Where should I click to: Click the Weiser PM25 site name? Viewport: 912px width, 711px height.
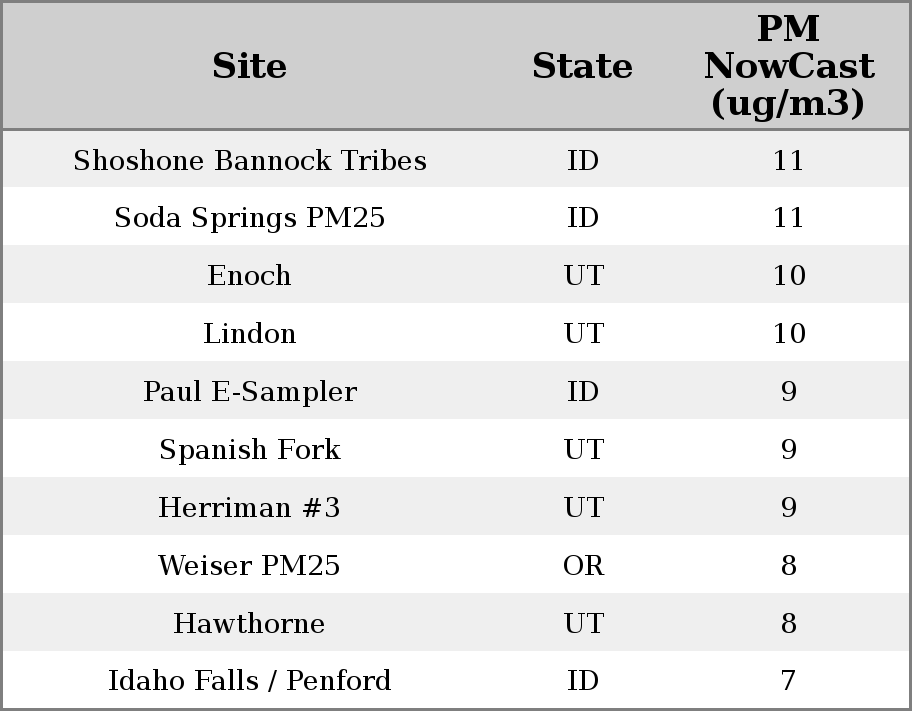click(249, 566)
